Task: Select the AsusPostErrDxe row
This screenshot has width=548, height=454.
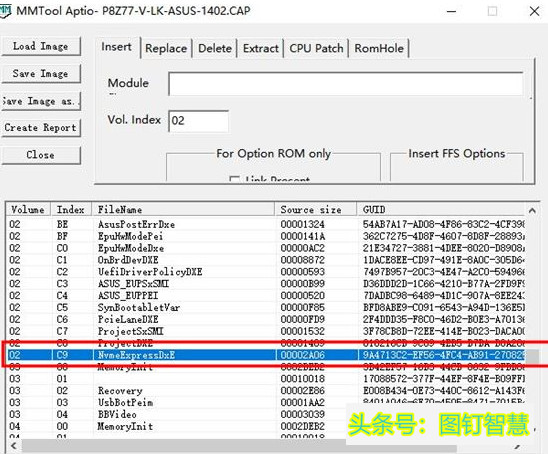Action: 266,224
